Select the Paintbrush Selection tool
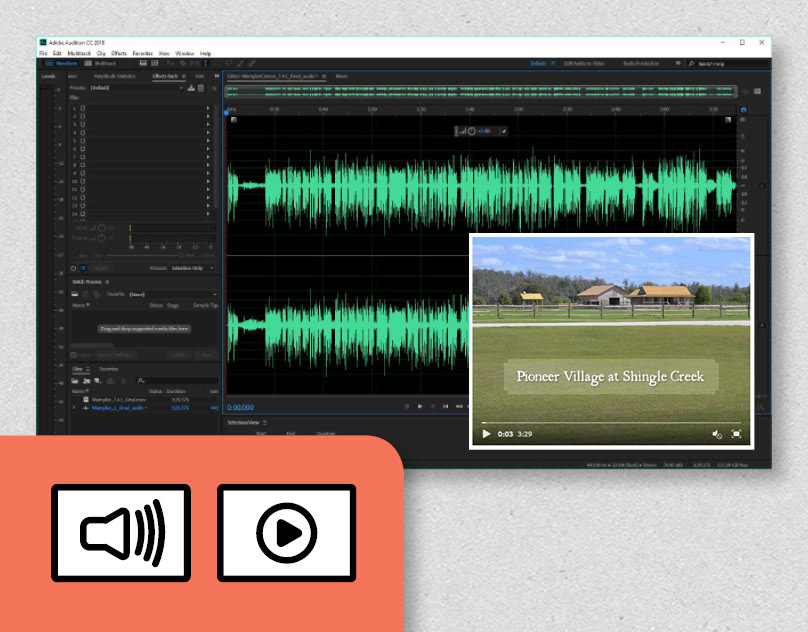 [240, 63]
